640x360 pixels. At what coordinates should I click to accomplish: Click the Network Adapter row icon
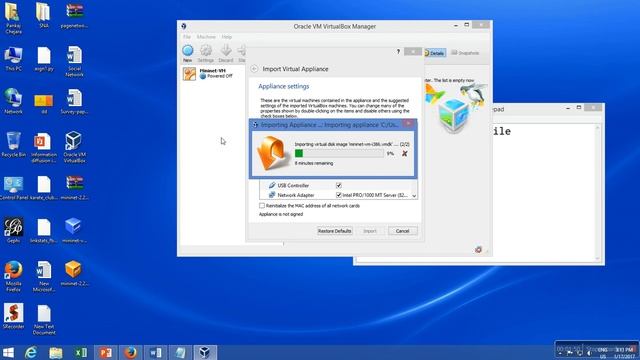tap(272, 195)
